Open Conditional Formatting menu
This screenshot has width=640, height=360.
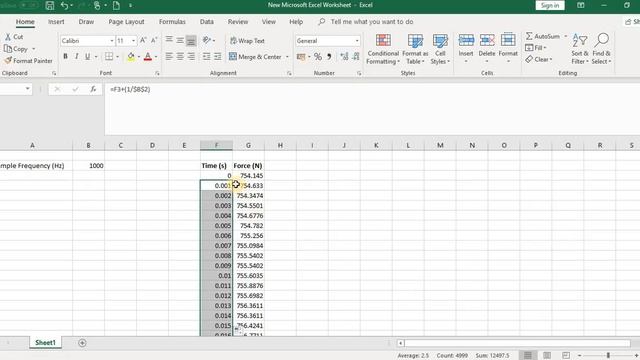pos(383,49)
